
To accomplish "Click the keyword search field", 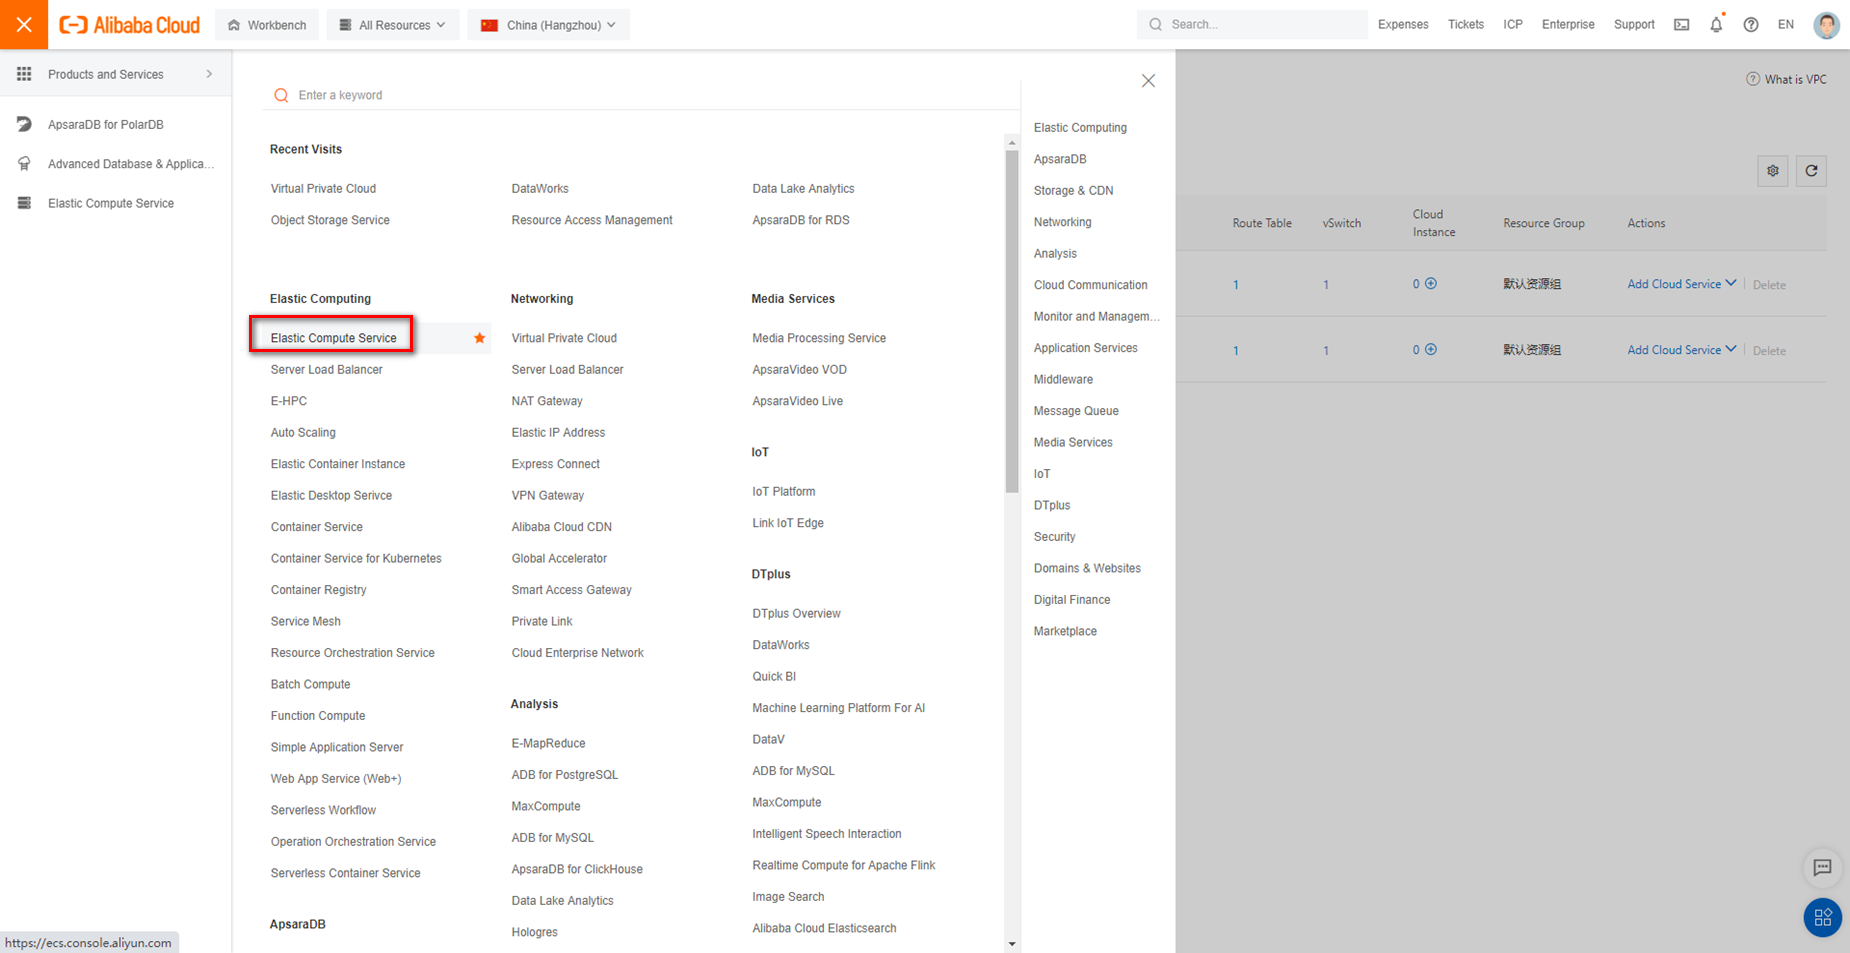I will [x=640, y=95].
